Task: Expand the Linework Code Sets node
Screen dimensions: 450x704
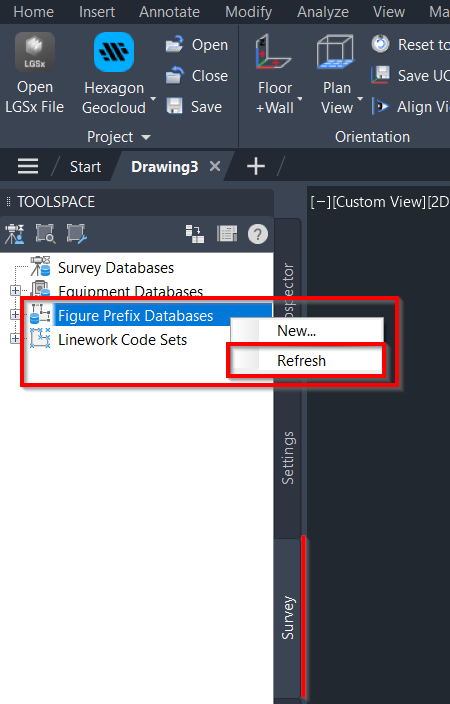Action: (x=15, y=338)
